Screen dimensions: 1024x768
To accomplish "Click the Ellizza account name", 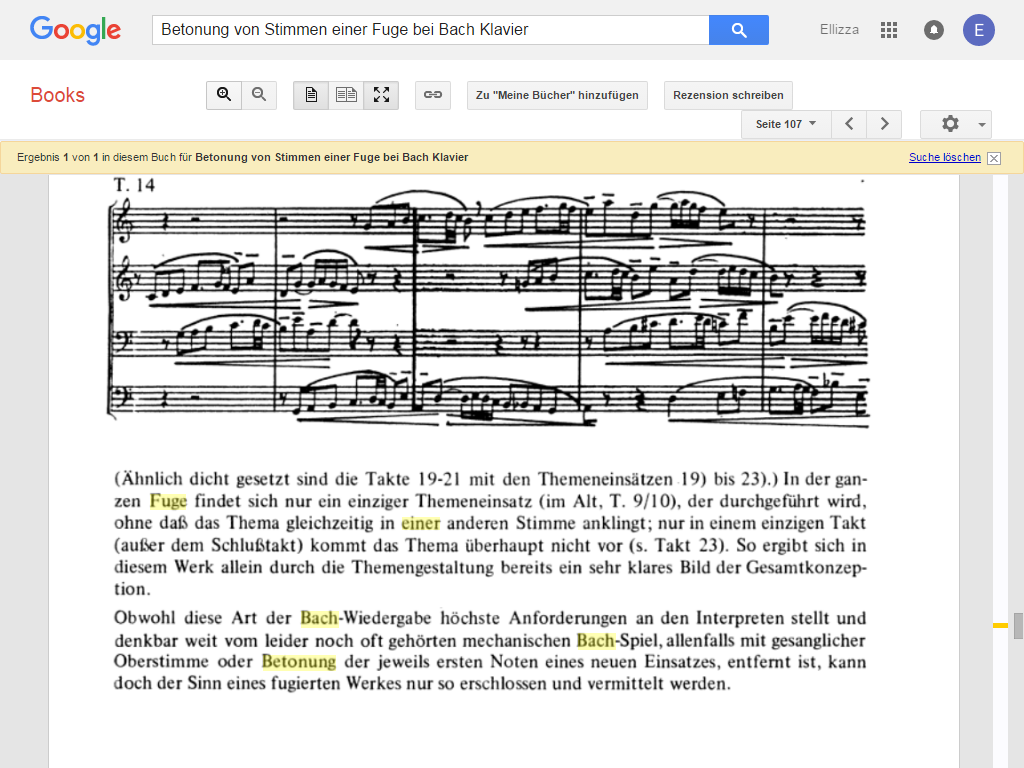I will (839, 30).
